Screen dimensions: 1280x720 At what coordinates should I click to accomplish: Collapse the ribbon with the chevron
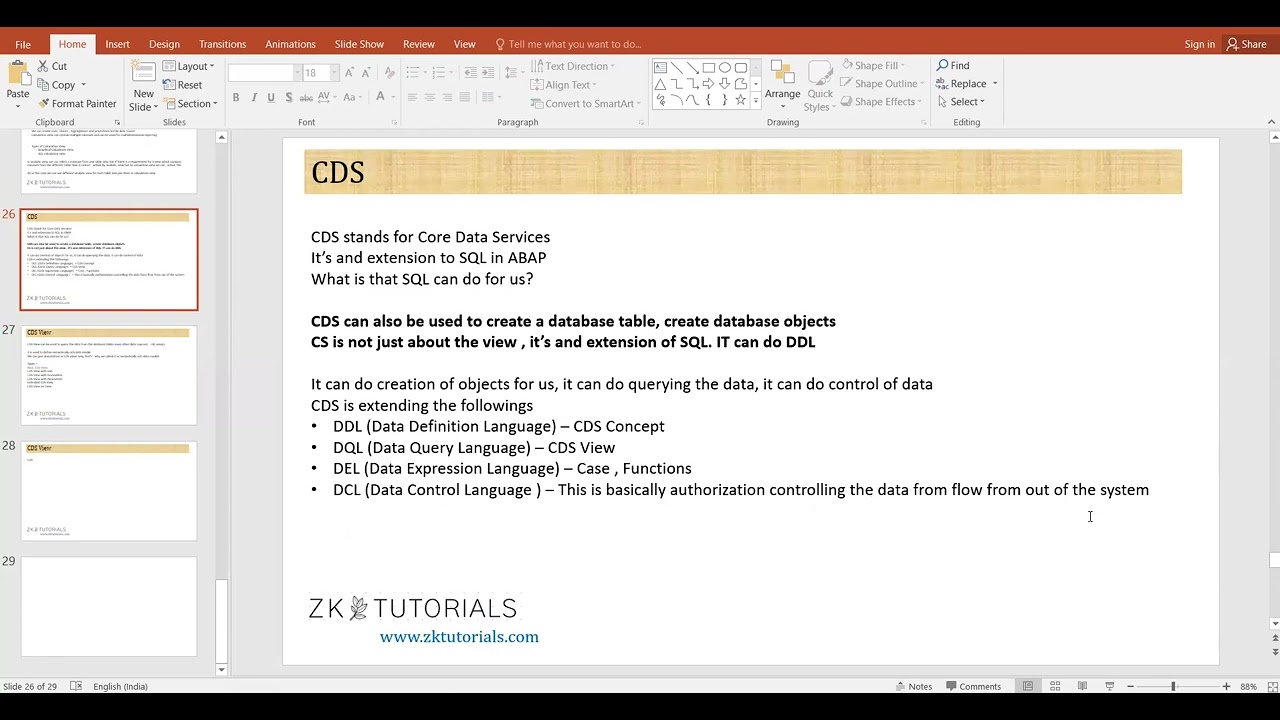point(1271,122)
